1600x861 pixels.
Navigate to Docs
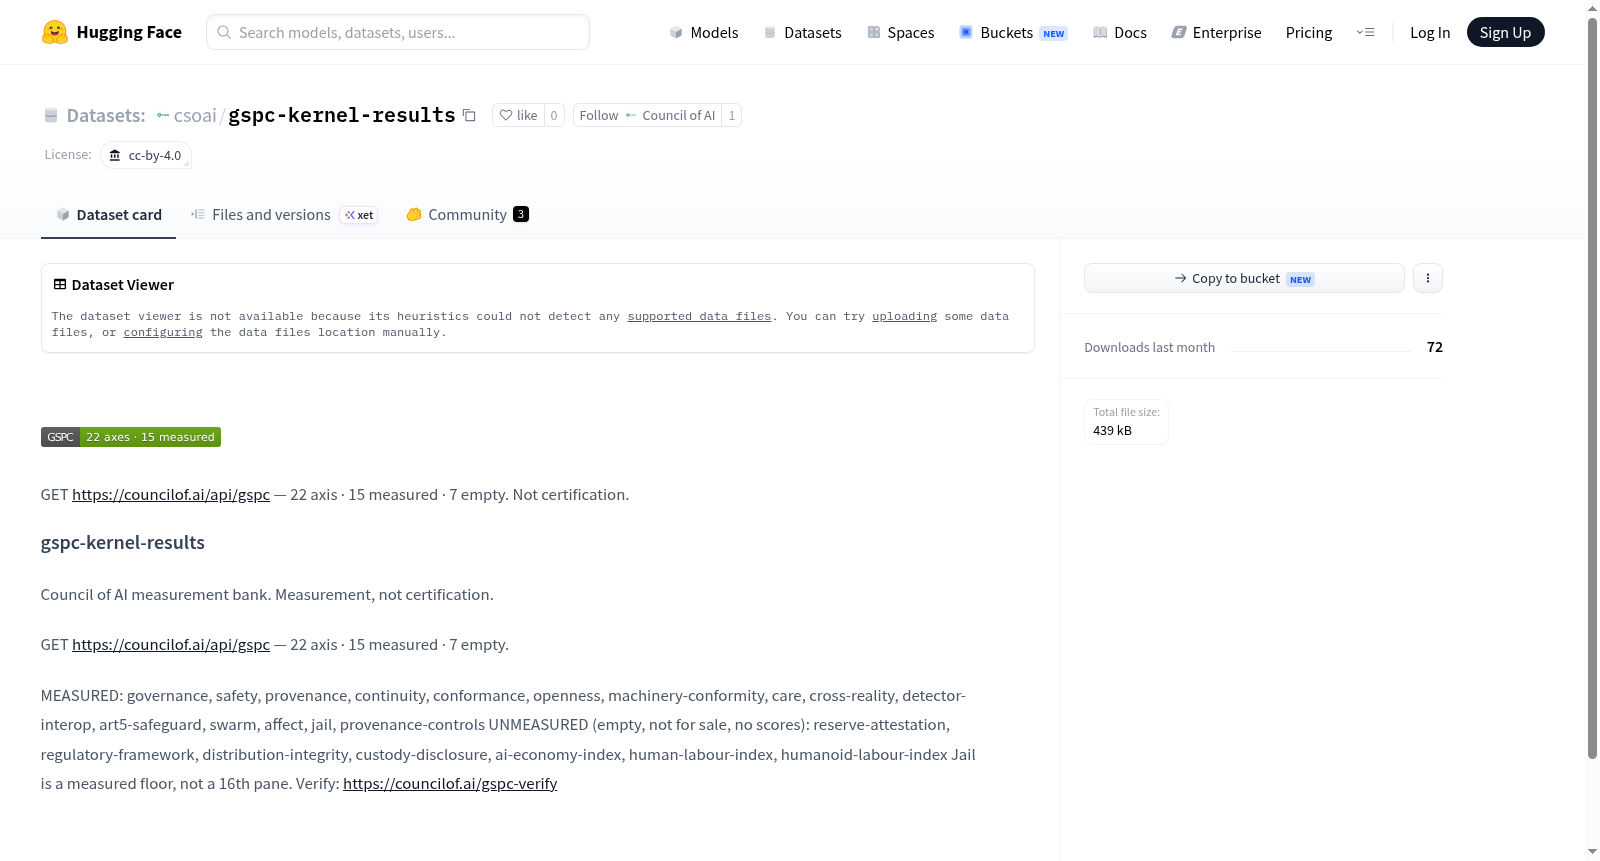pos(1120,32)
